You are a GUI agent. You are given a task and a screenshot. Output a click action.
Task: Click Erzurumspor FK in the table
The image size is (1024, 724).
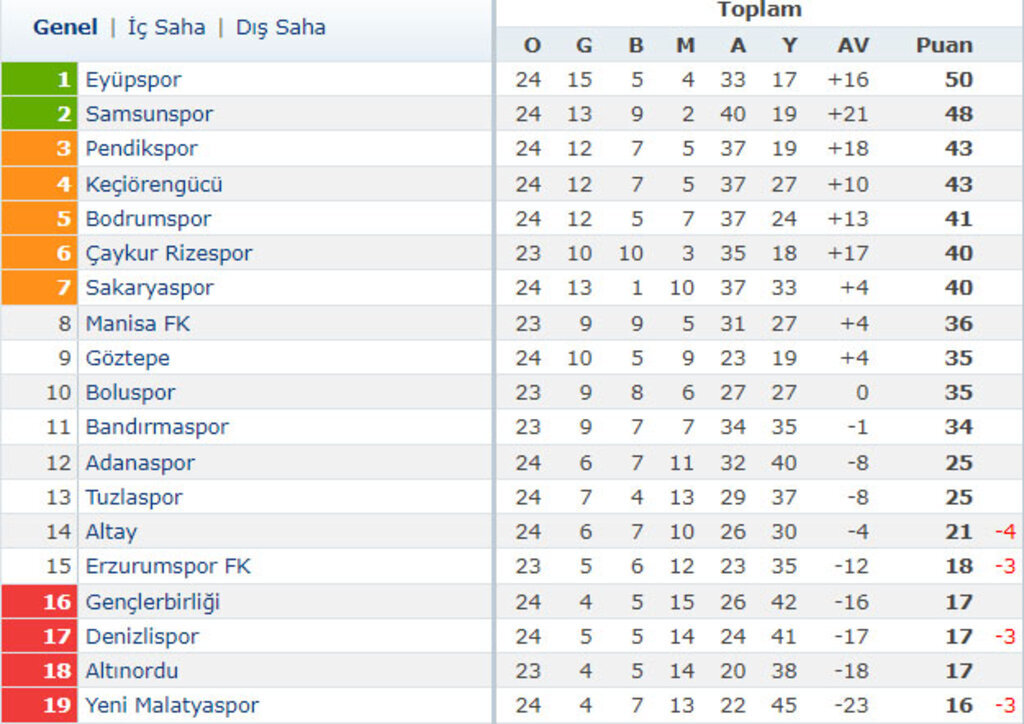pyautogui.click(x=168, y=566)
